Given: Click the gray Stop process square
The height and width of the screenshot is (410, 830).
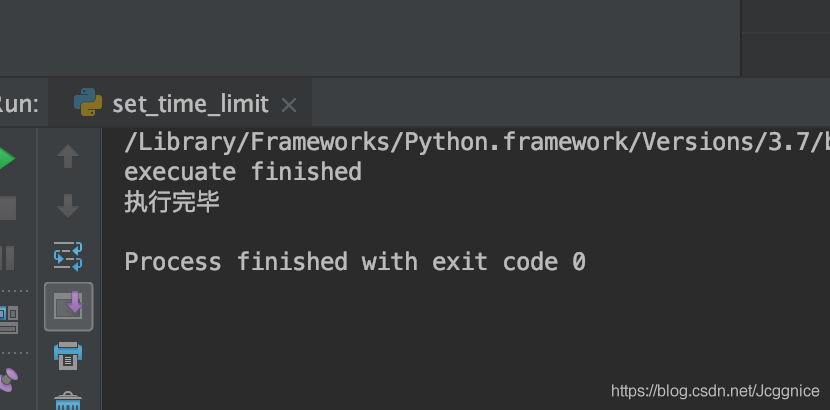Looking at the screenshot, I should [6, 208].
